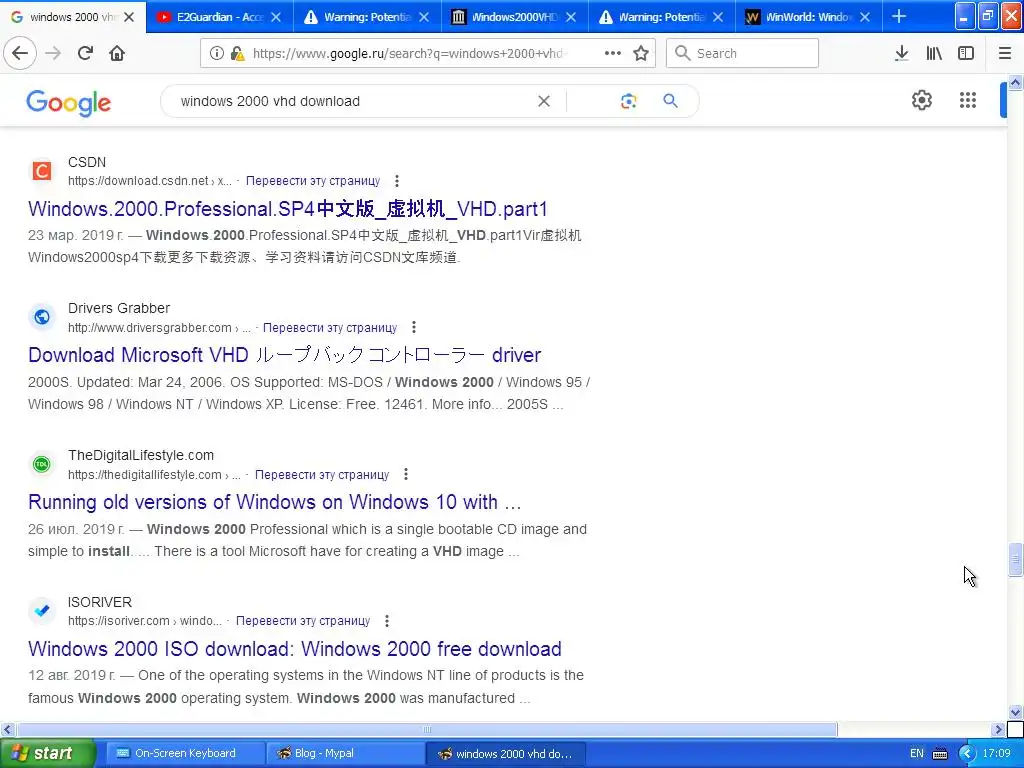
Task: Open more options for TheDigitalLifestyle.com result
Action: (406, 474)
